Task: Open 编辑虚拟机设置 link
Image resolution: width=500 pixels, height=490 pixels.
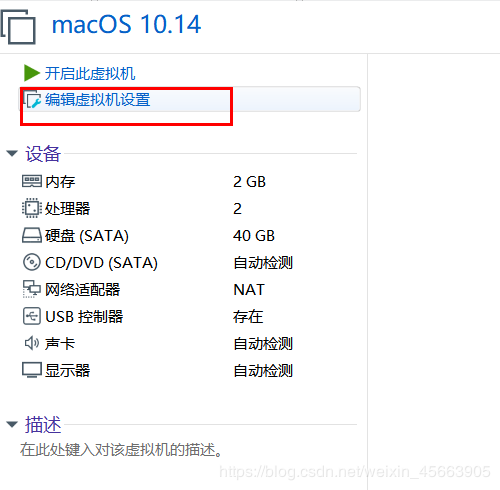Action: [98, 100]
